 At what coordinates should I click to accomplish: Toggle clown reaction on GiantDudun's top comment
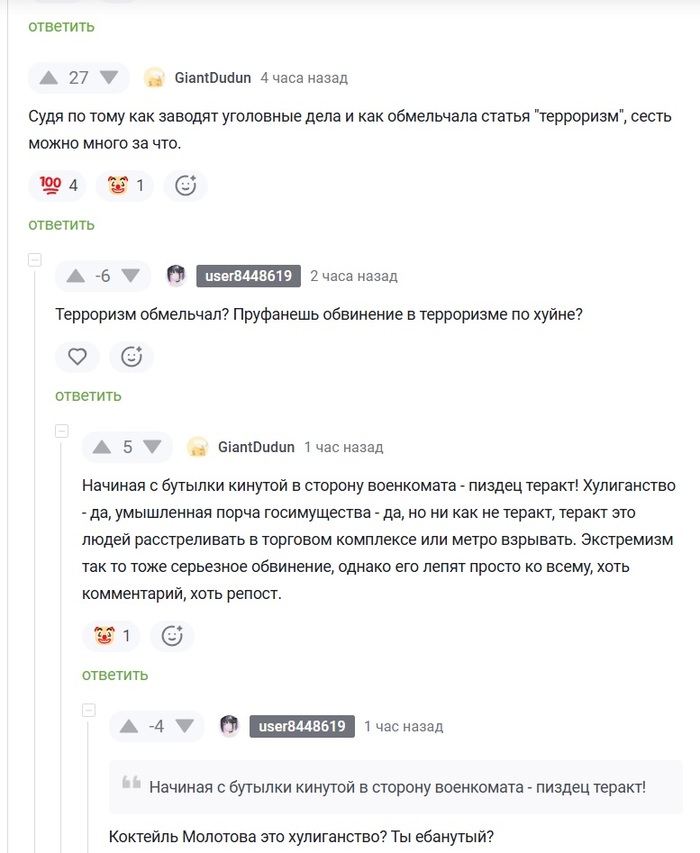click(125, 185)
